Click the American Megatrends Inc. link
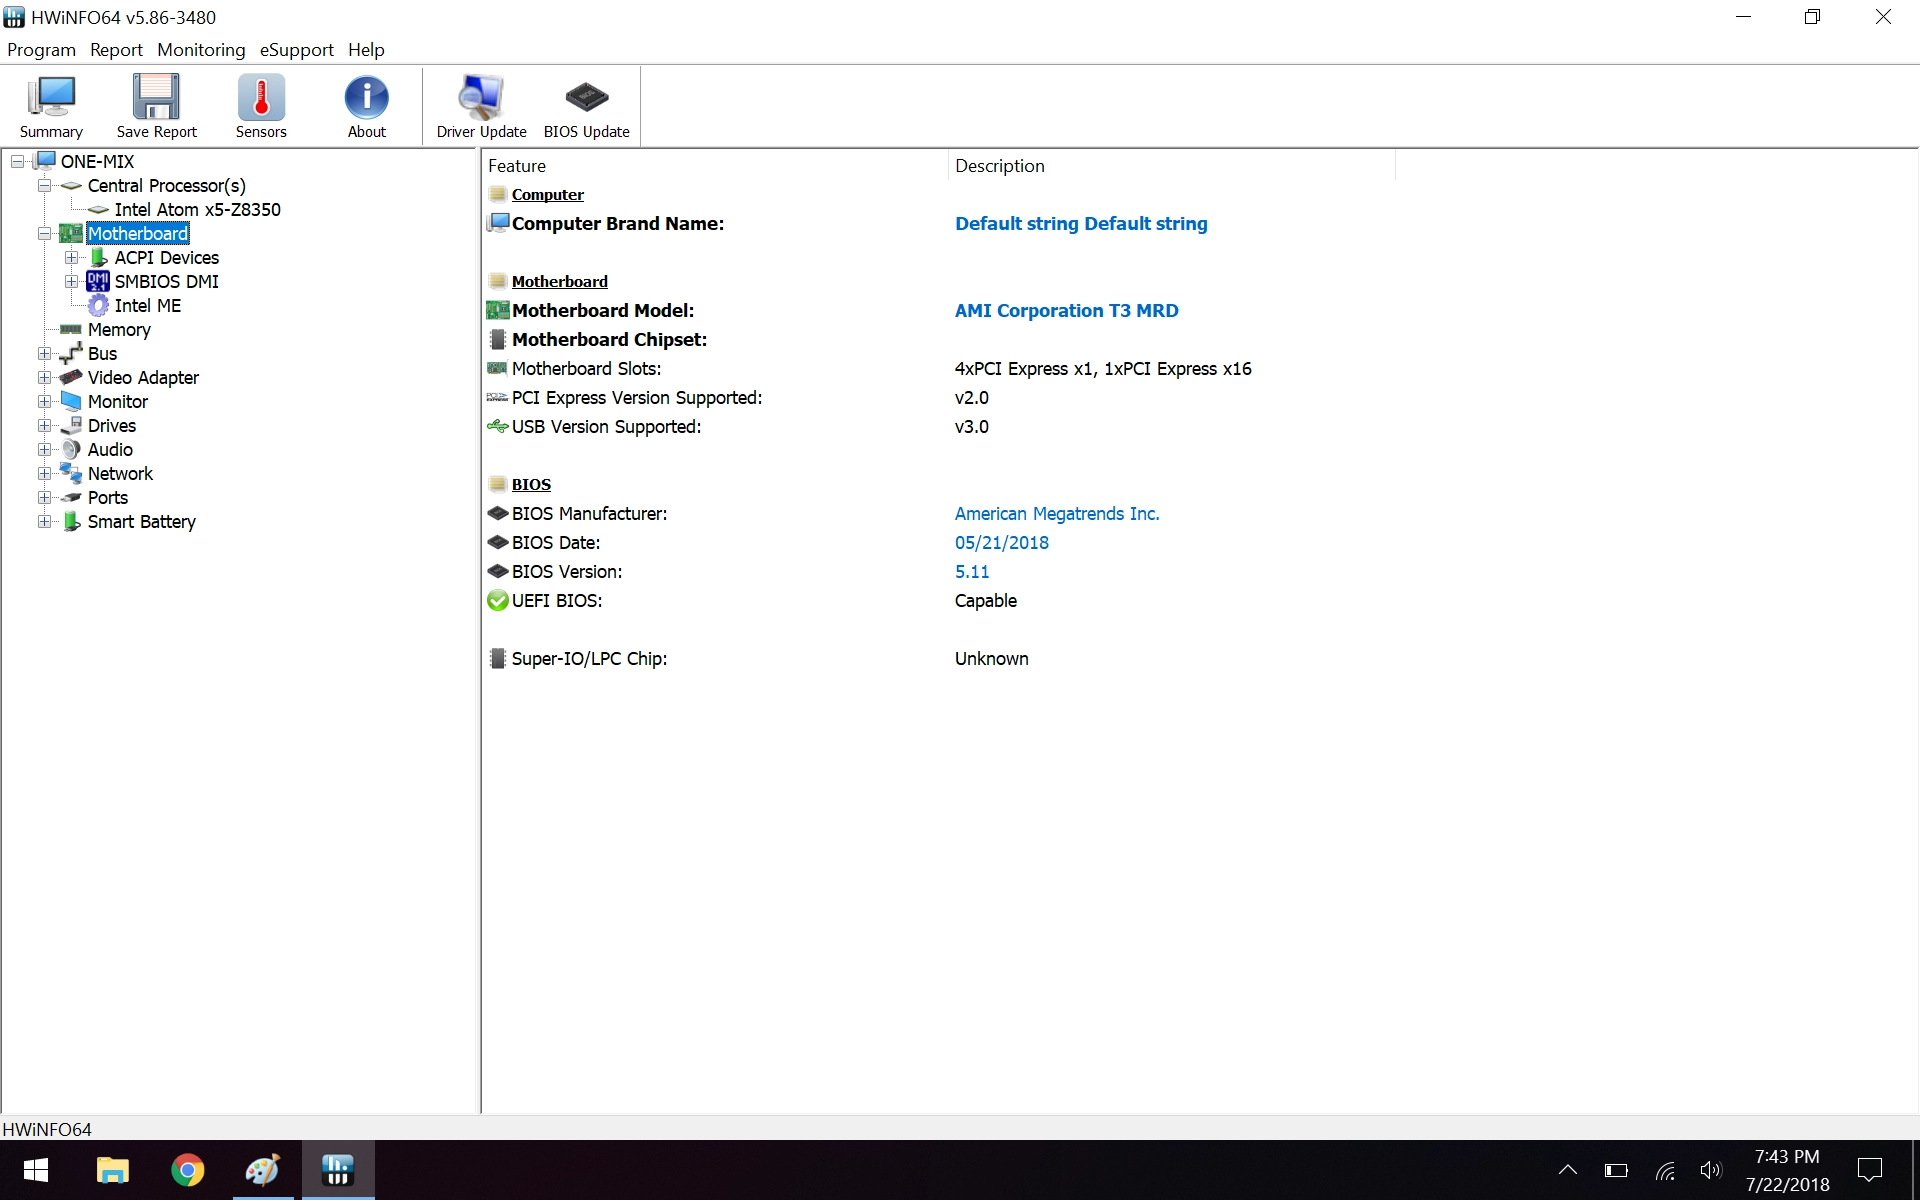Image resolution: width=1920 pixels, height=1200 pixels. (1057, 514)
